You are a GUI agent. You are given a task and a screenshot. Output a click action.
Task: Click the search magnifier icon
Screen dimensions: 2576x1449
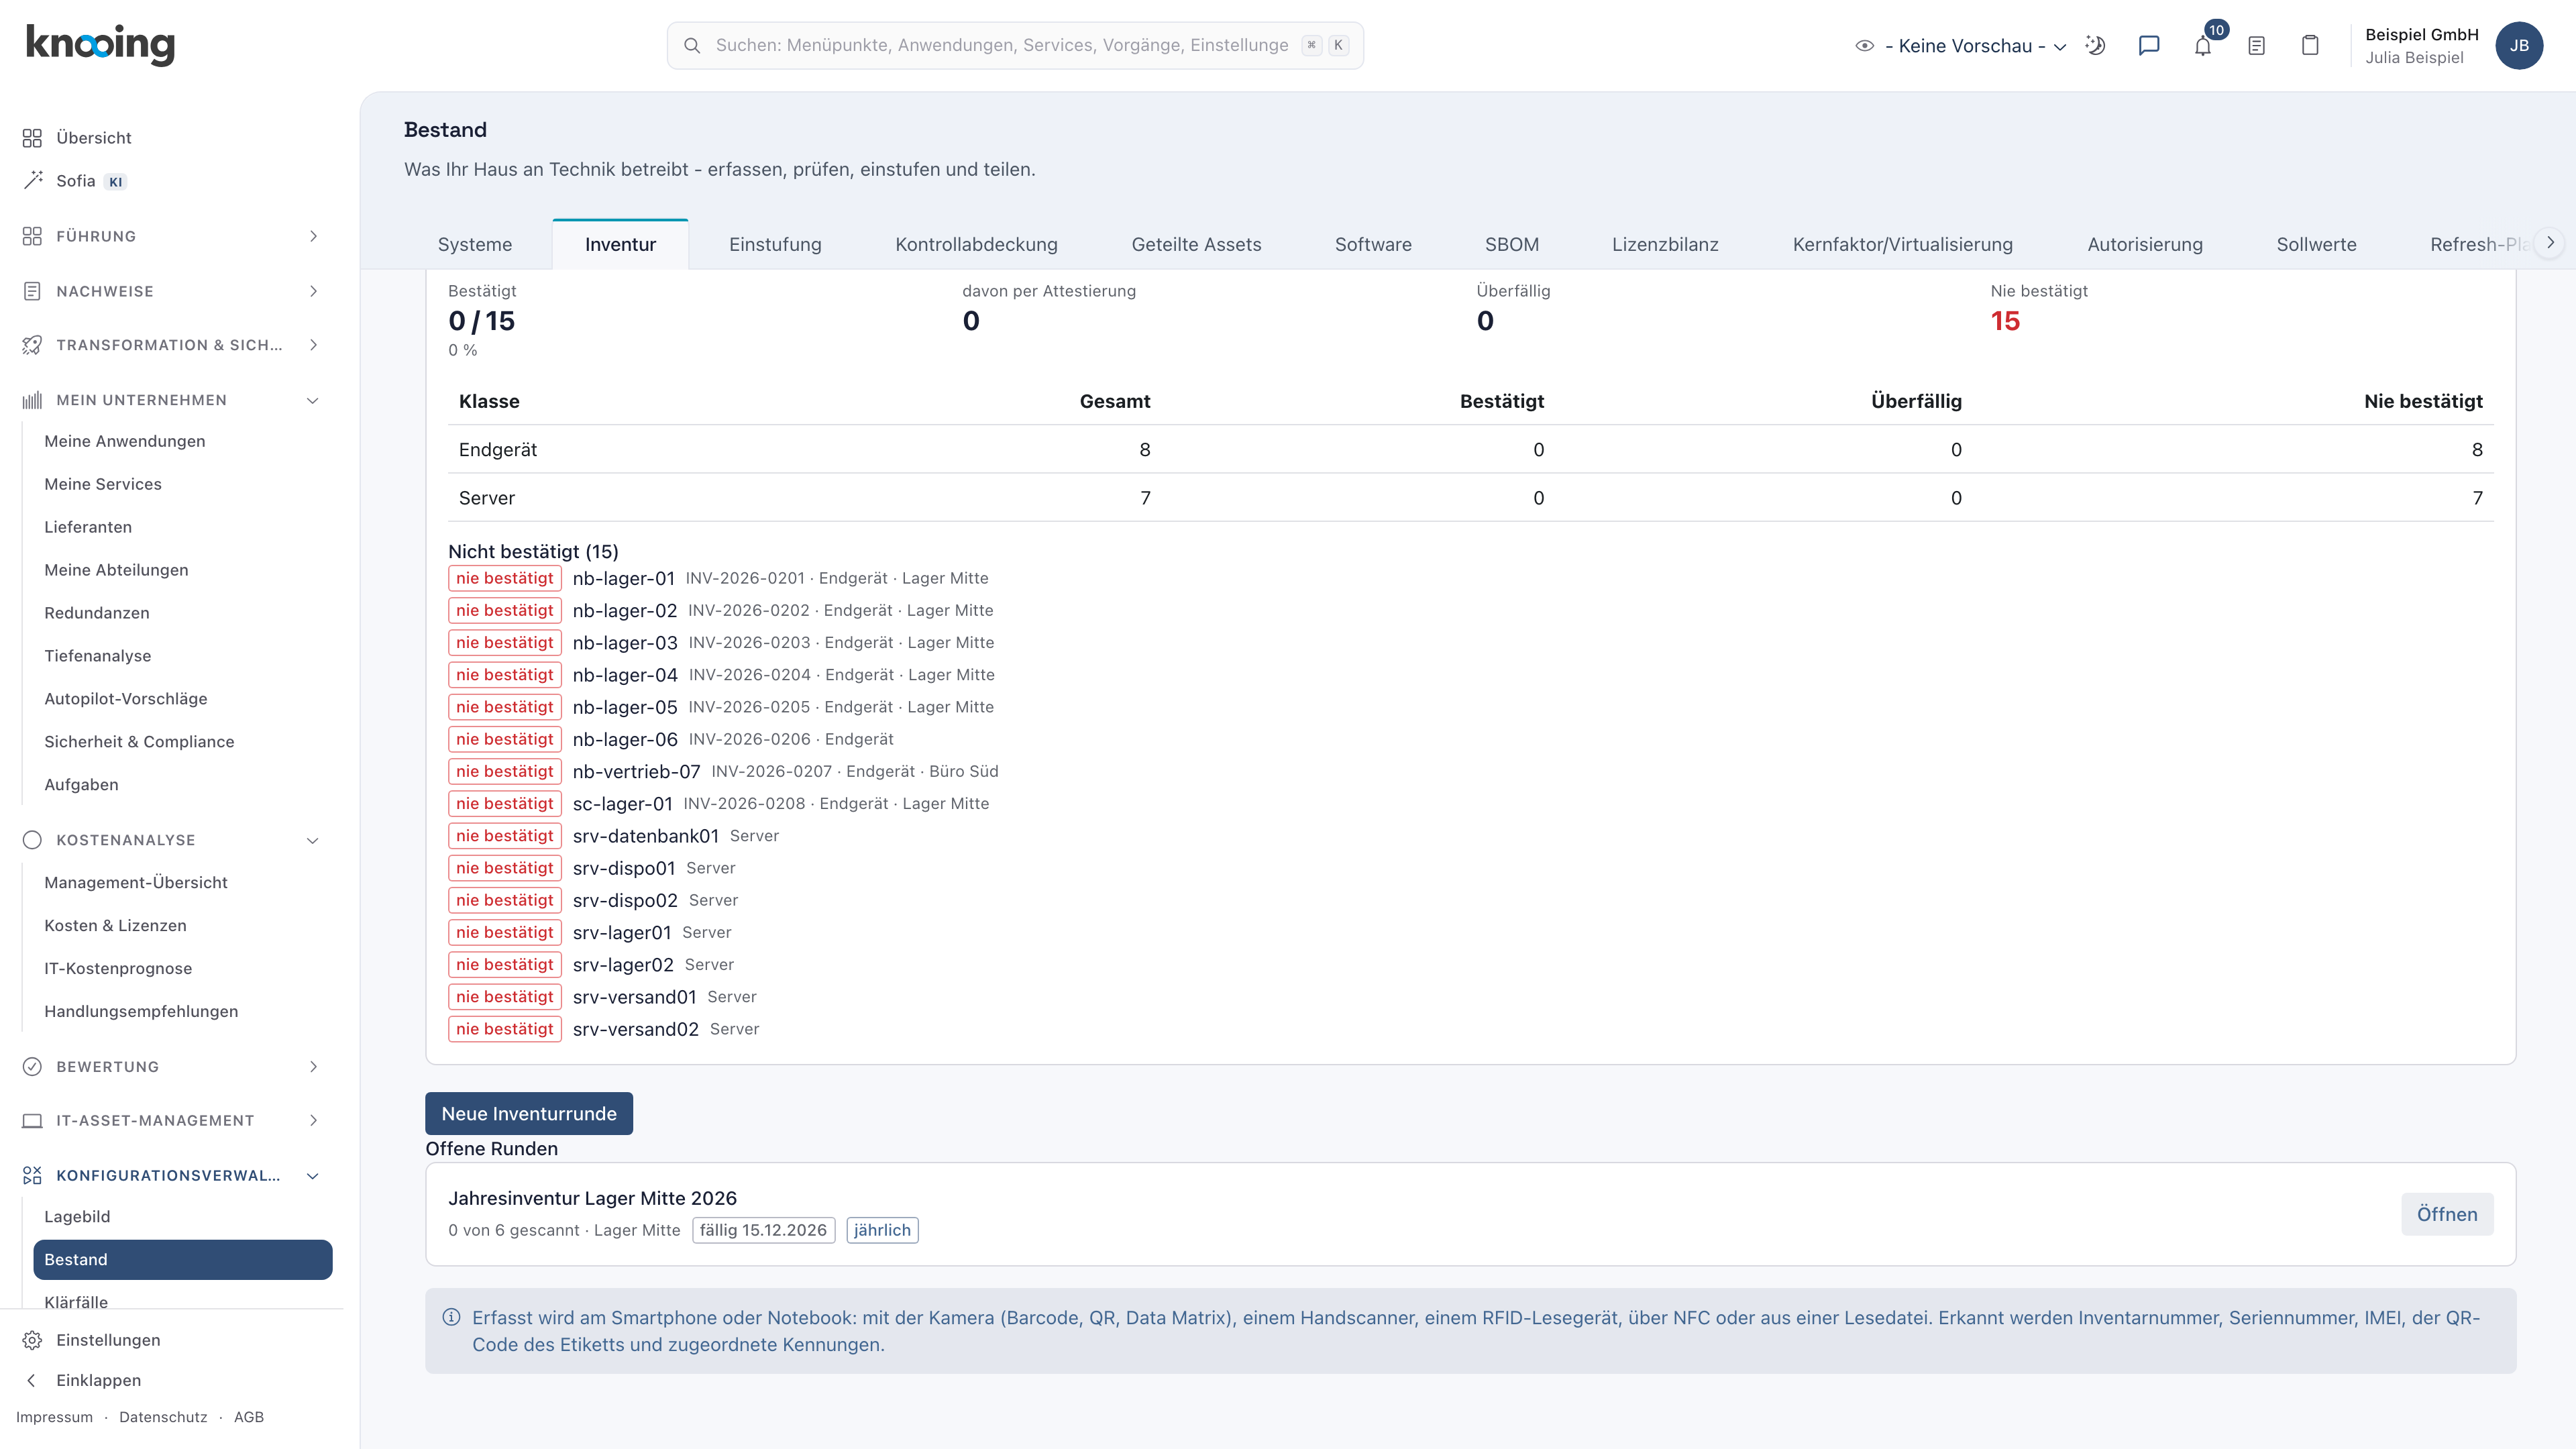point(691,46)
